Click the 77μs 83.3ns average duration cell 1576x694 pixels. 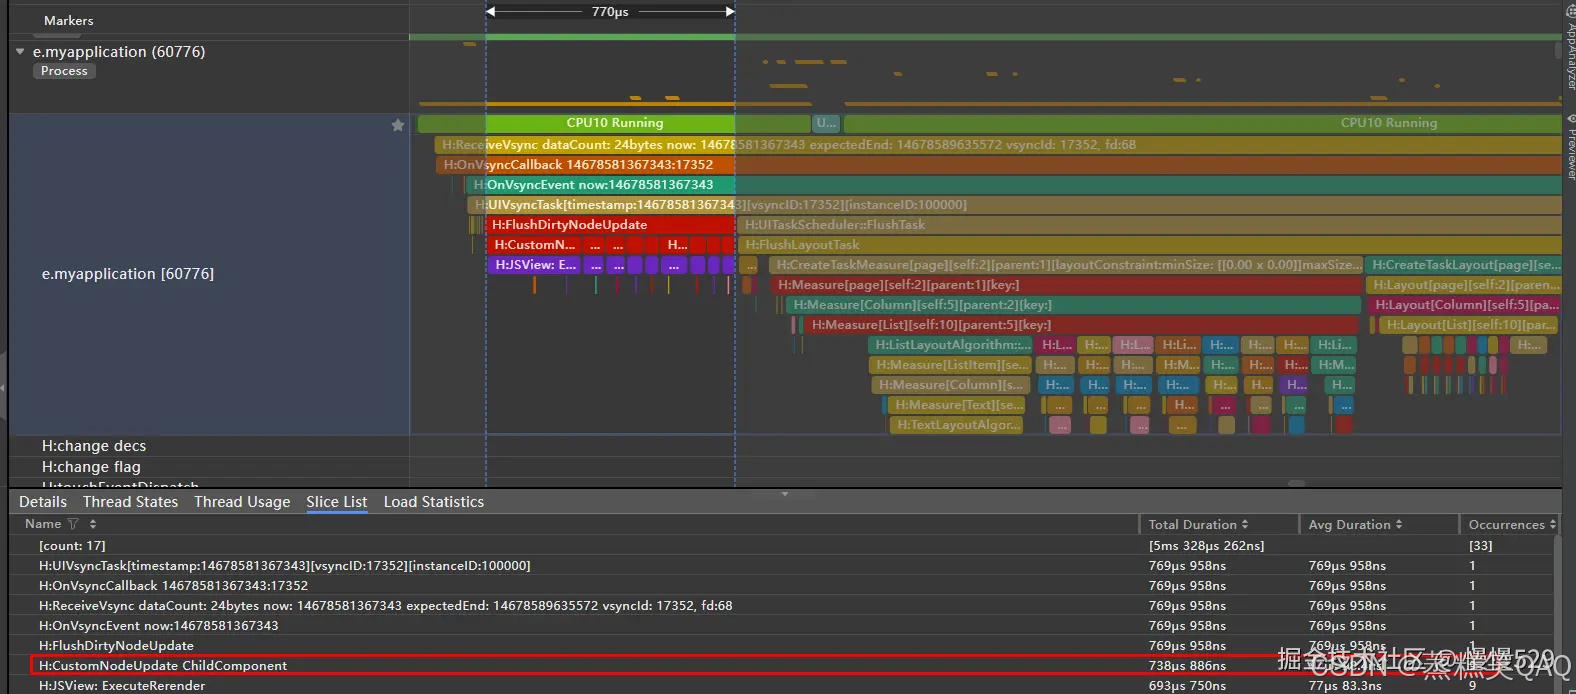pos(1345,686)
